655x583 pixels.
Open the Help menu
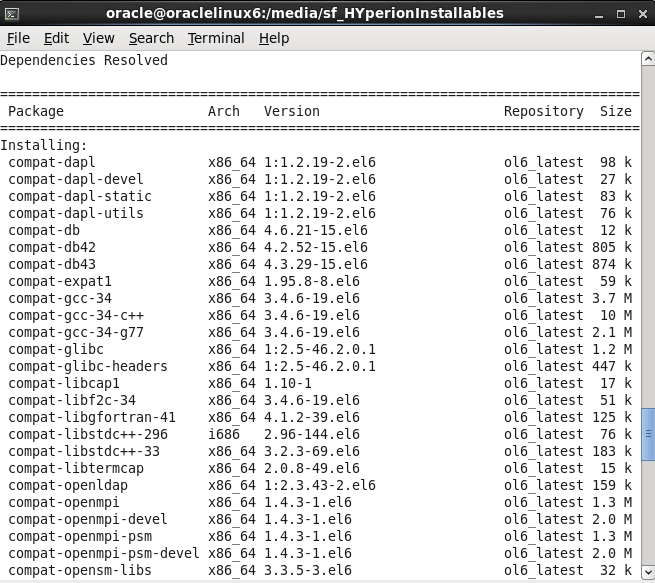point(274,38)
